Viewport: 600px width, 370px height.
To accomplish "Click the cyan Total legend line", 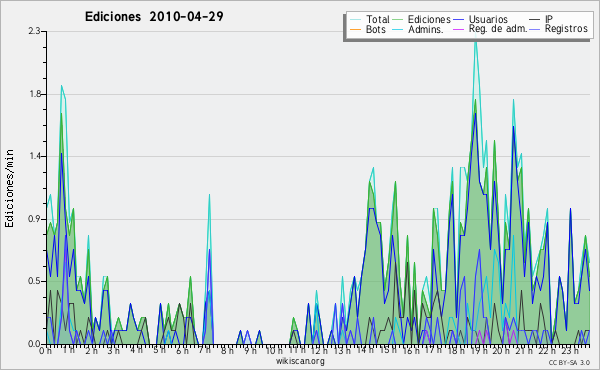I will 355,20.
